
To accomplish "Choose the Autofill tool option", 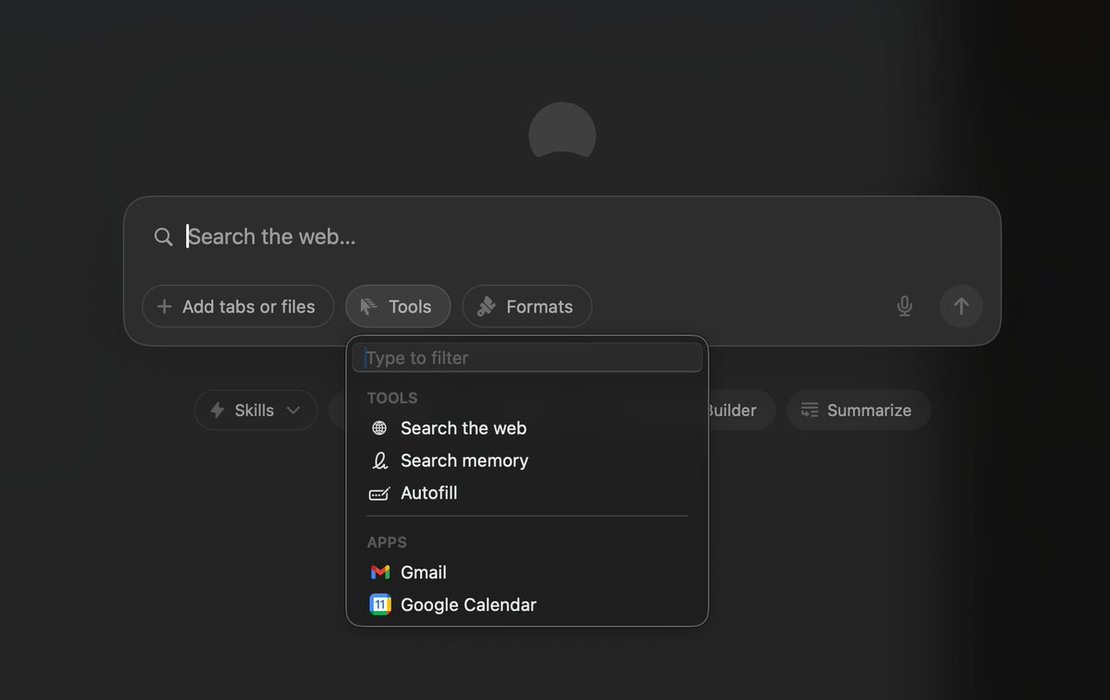I will pos(429,493).
